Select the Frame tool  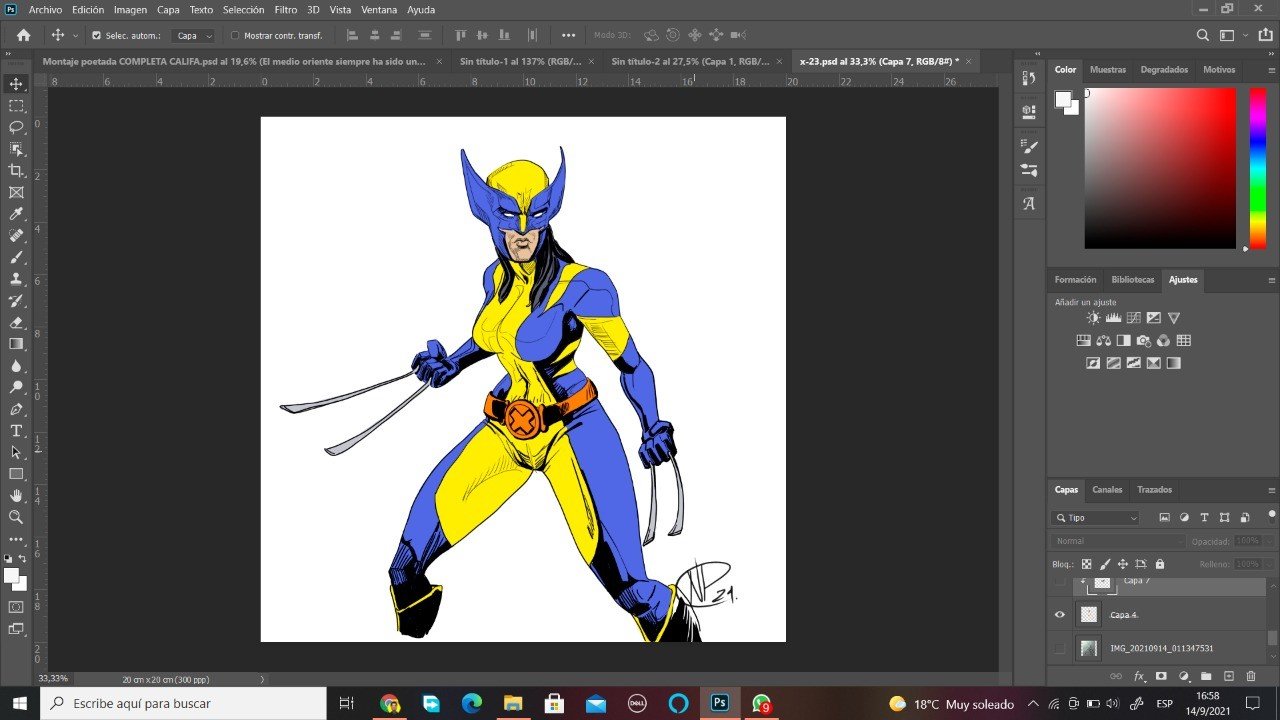(x=16, y=192)
